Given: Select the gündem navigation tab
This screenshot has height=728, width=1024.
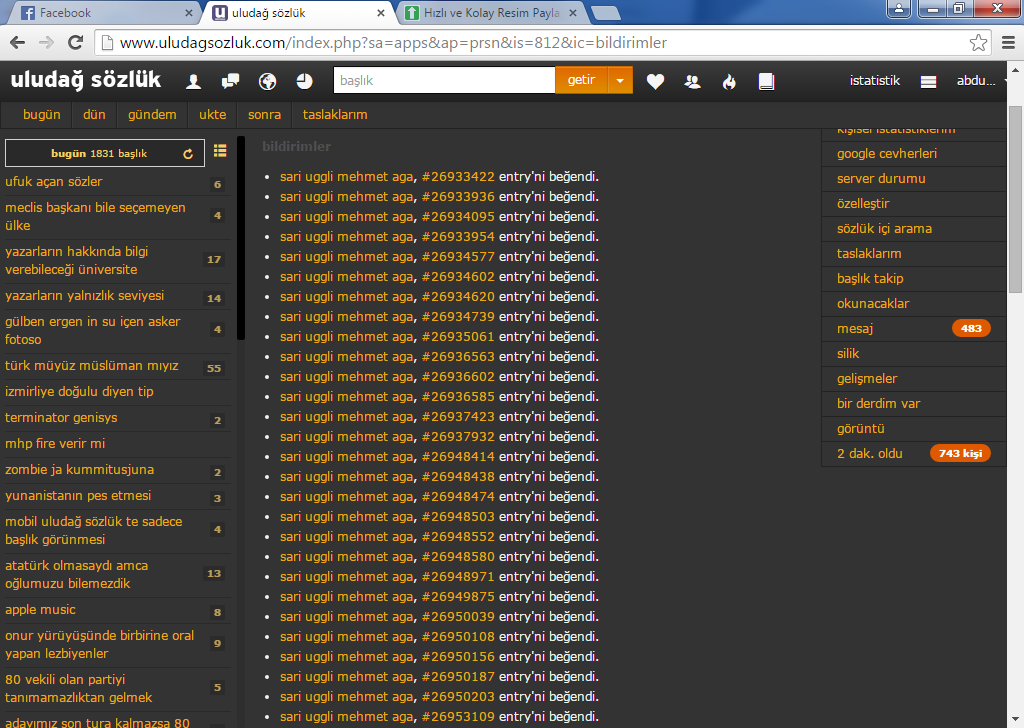Looking at the screenshot, I should (152, 114).
